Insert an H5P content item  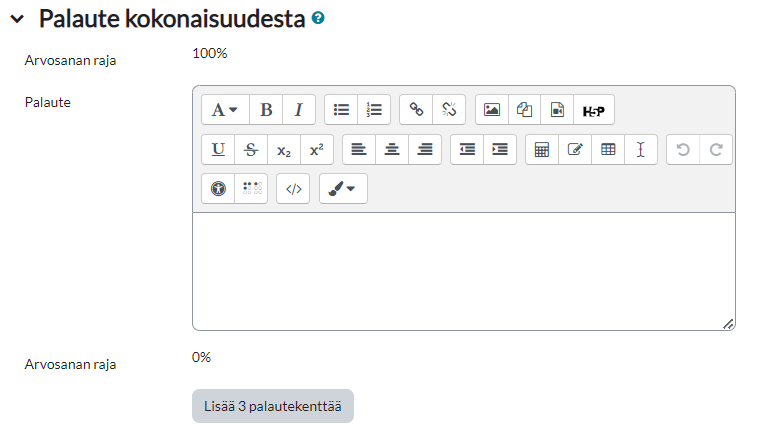pos(594,110)
